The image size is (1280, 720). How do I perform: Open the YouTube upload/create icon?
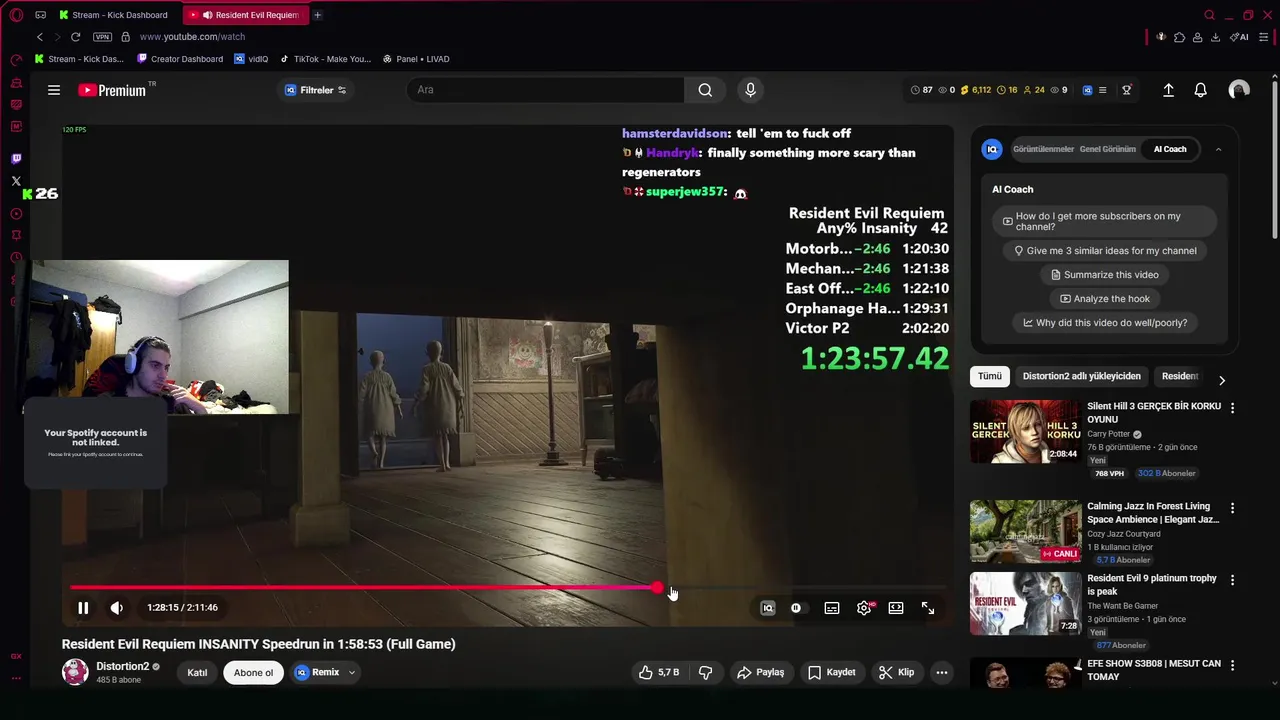pyautogui.click(x=1168, y=90)
